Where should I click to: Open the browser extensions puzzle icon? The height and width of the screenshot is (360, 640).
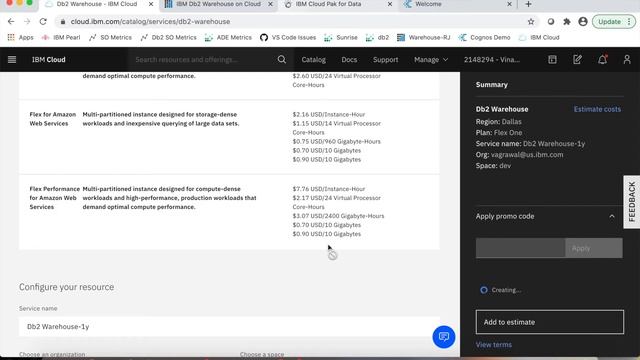567,22
